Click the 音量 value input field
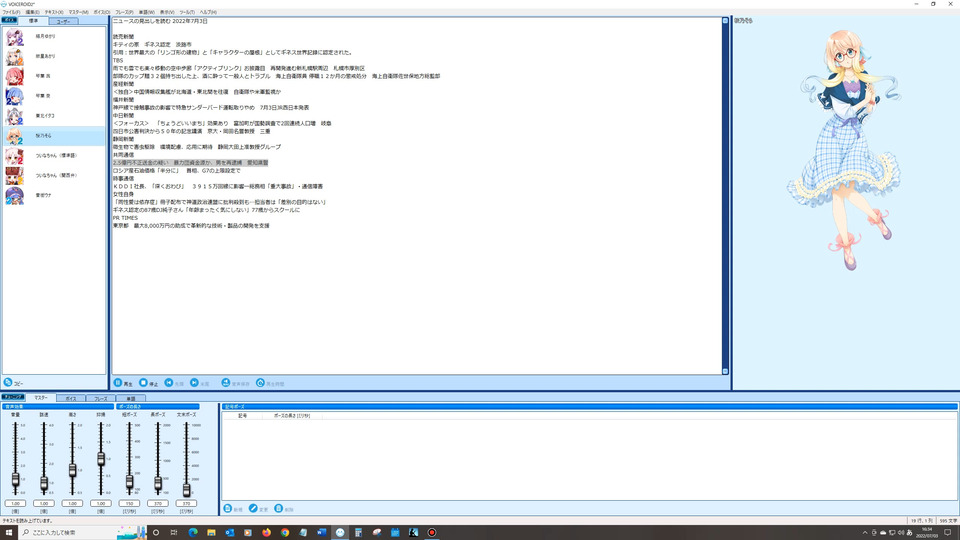The width and height of the screenshot is (960, 540). pyautogui.click(x=15, y=503)
